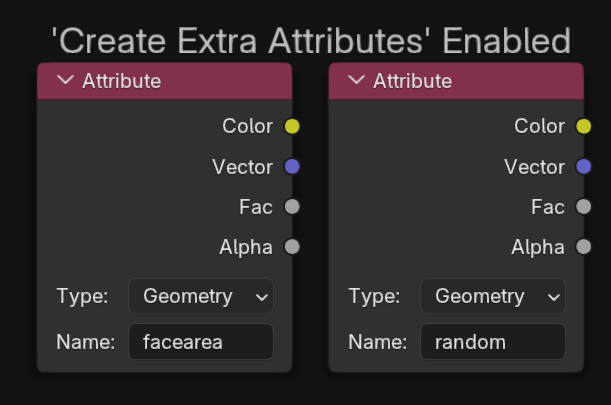The width and height of the screenshot is (611, 405).
Task: Open Type dropdown on random node
Action: pyautogui.click(x=492, y=296)
